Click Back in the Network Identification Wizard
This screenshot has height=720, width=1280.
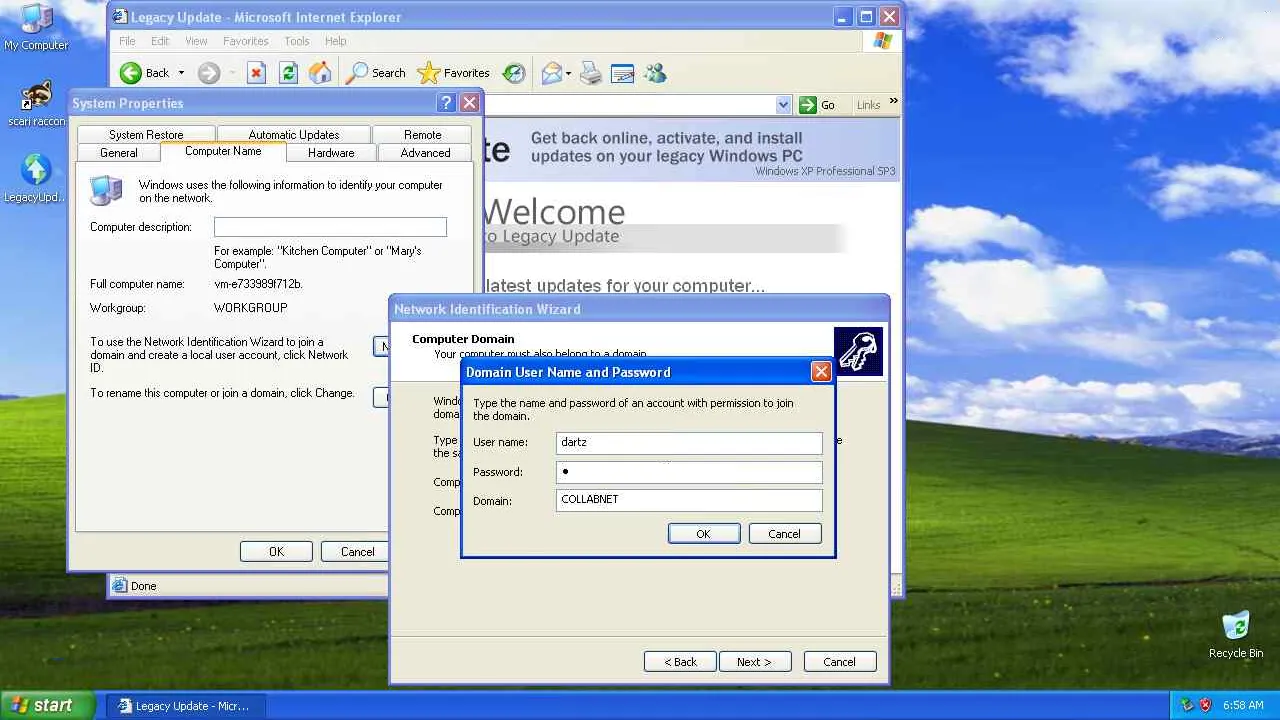[680, 662]
